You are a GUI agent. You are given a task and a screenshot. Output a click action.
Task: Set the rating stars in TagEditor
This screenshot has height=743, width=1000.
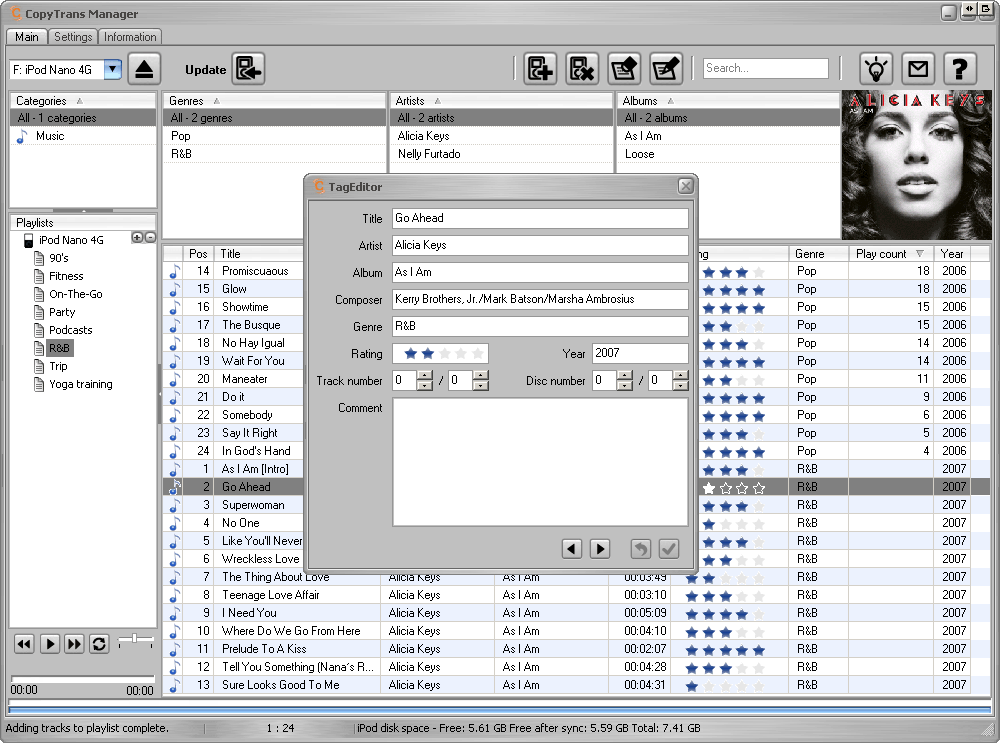(441, 353)
